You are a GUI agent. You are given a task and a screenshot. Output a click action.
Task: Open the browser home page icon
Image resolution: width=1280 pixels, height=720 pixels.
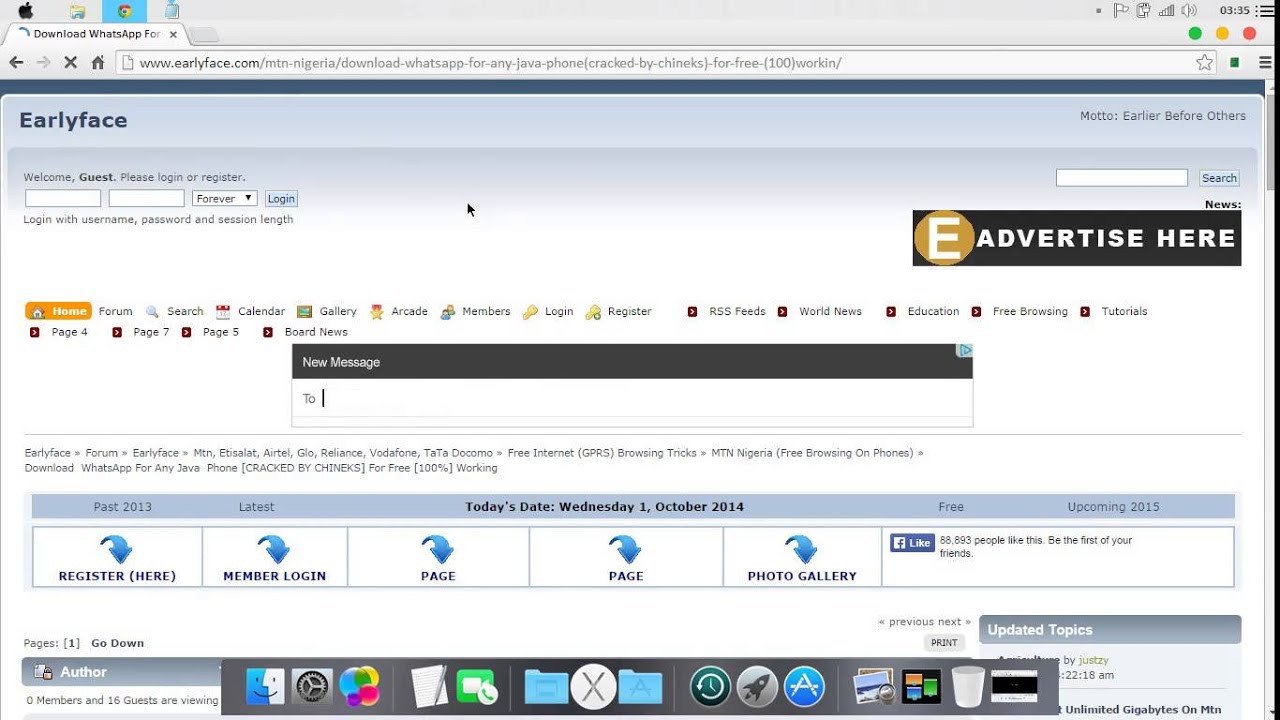point(98,62)
